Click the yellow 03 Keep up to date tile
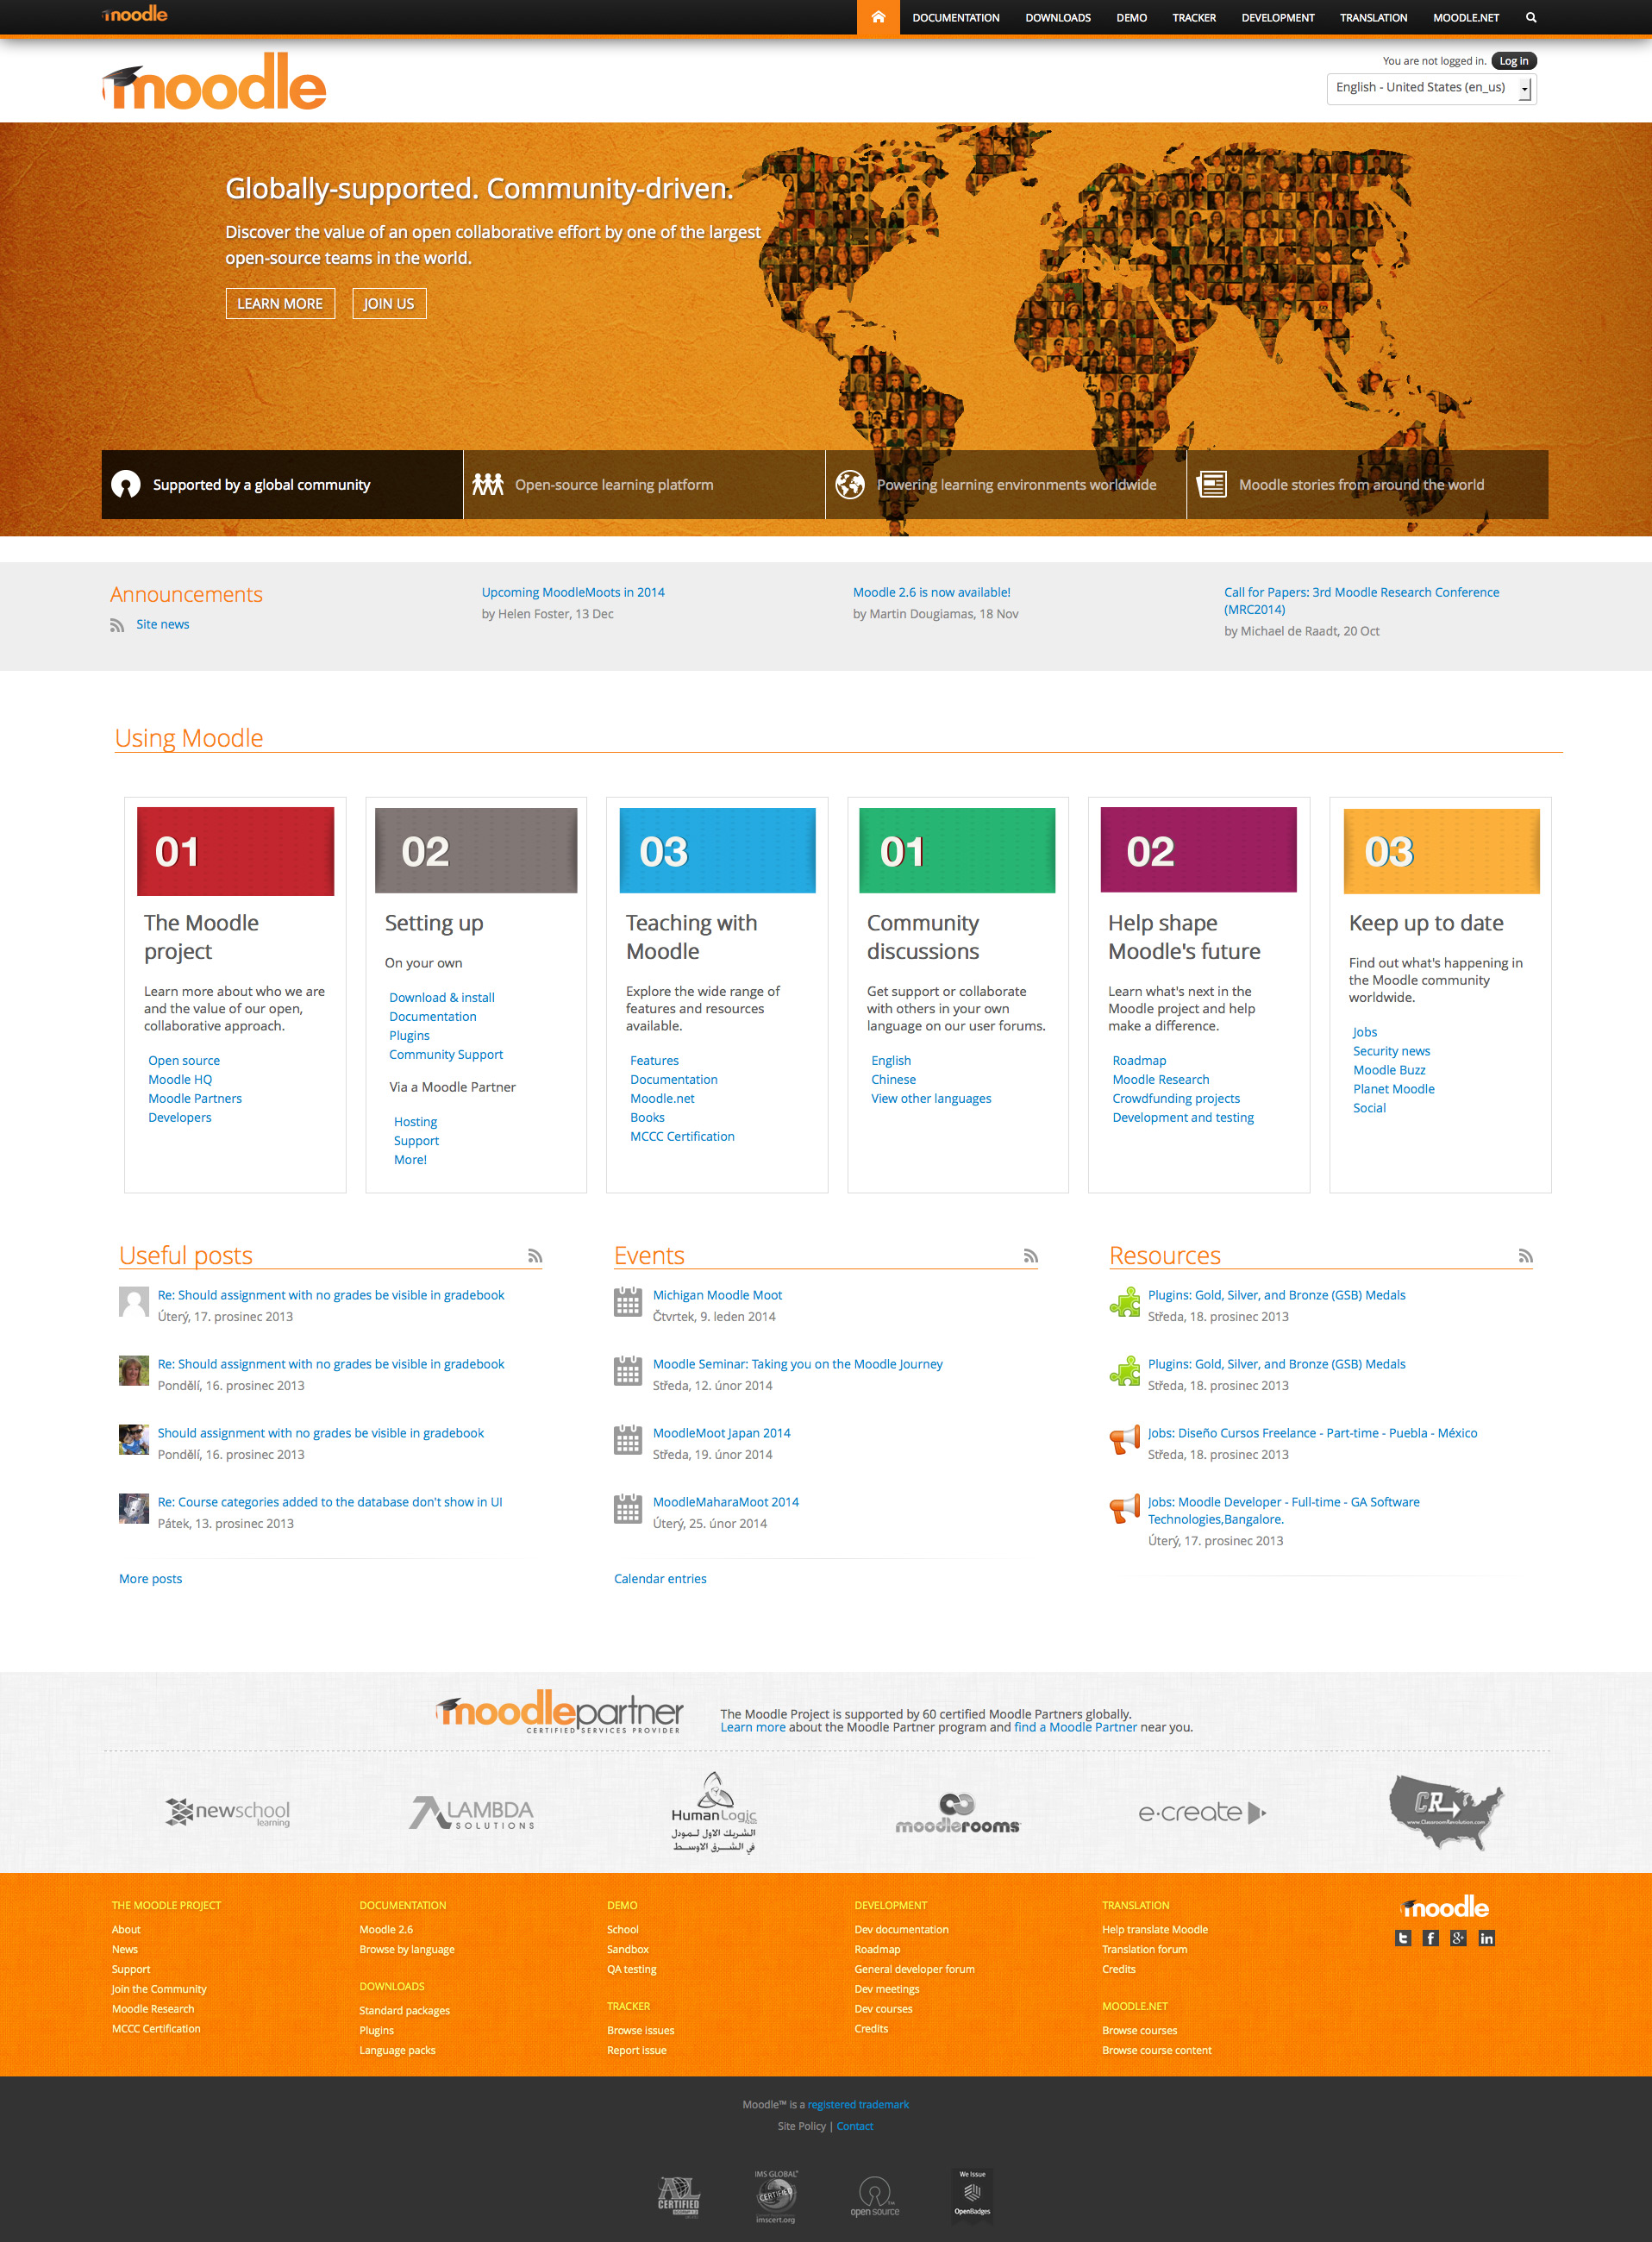This screenshot has height=2242, width=1652. pyautogui.click(x=1441, y=851)
